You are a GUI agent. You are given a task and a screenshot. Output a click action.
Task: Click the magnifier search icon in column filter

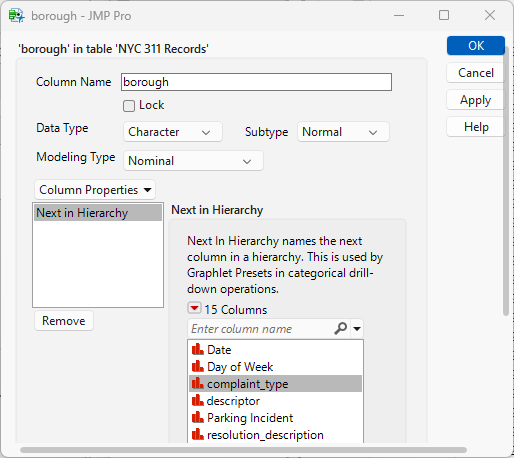pos(340,329)
